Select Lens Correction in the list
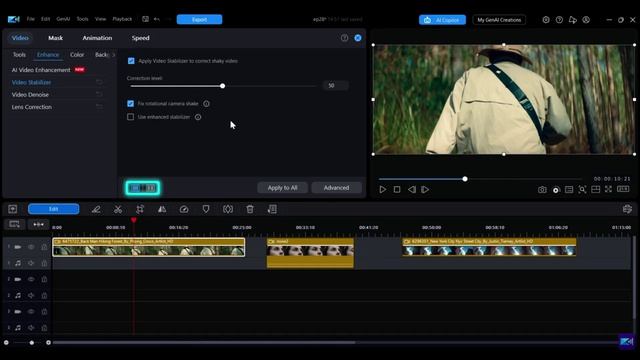This screenshot has width=640, height=360. [x=32, y=107]
